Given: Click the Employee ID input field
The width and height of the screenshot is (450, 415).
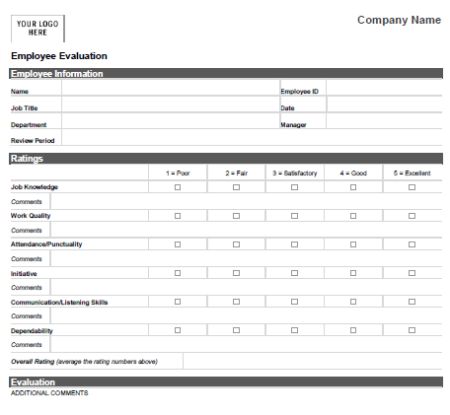Looking at the screenshot, I should click(384, 88).
